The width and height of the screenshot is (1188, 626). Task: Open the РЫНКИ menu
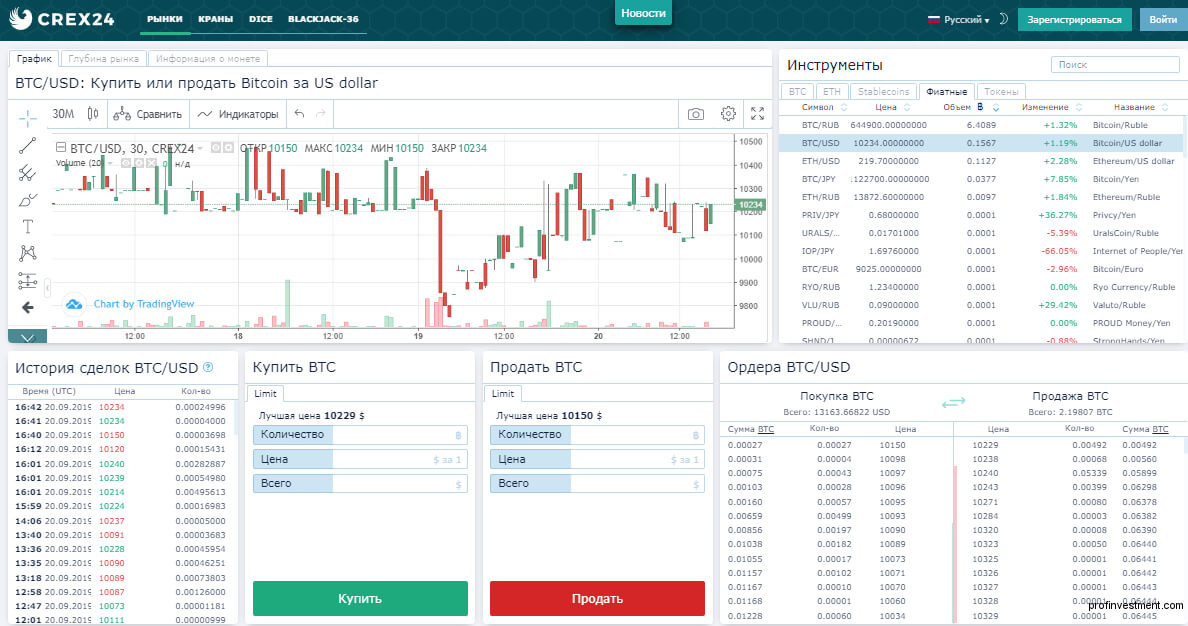click(164, 19)
